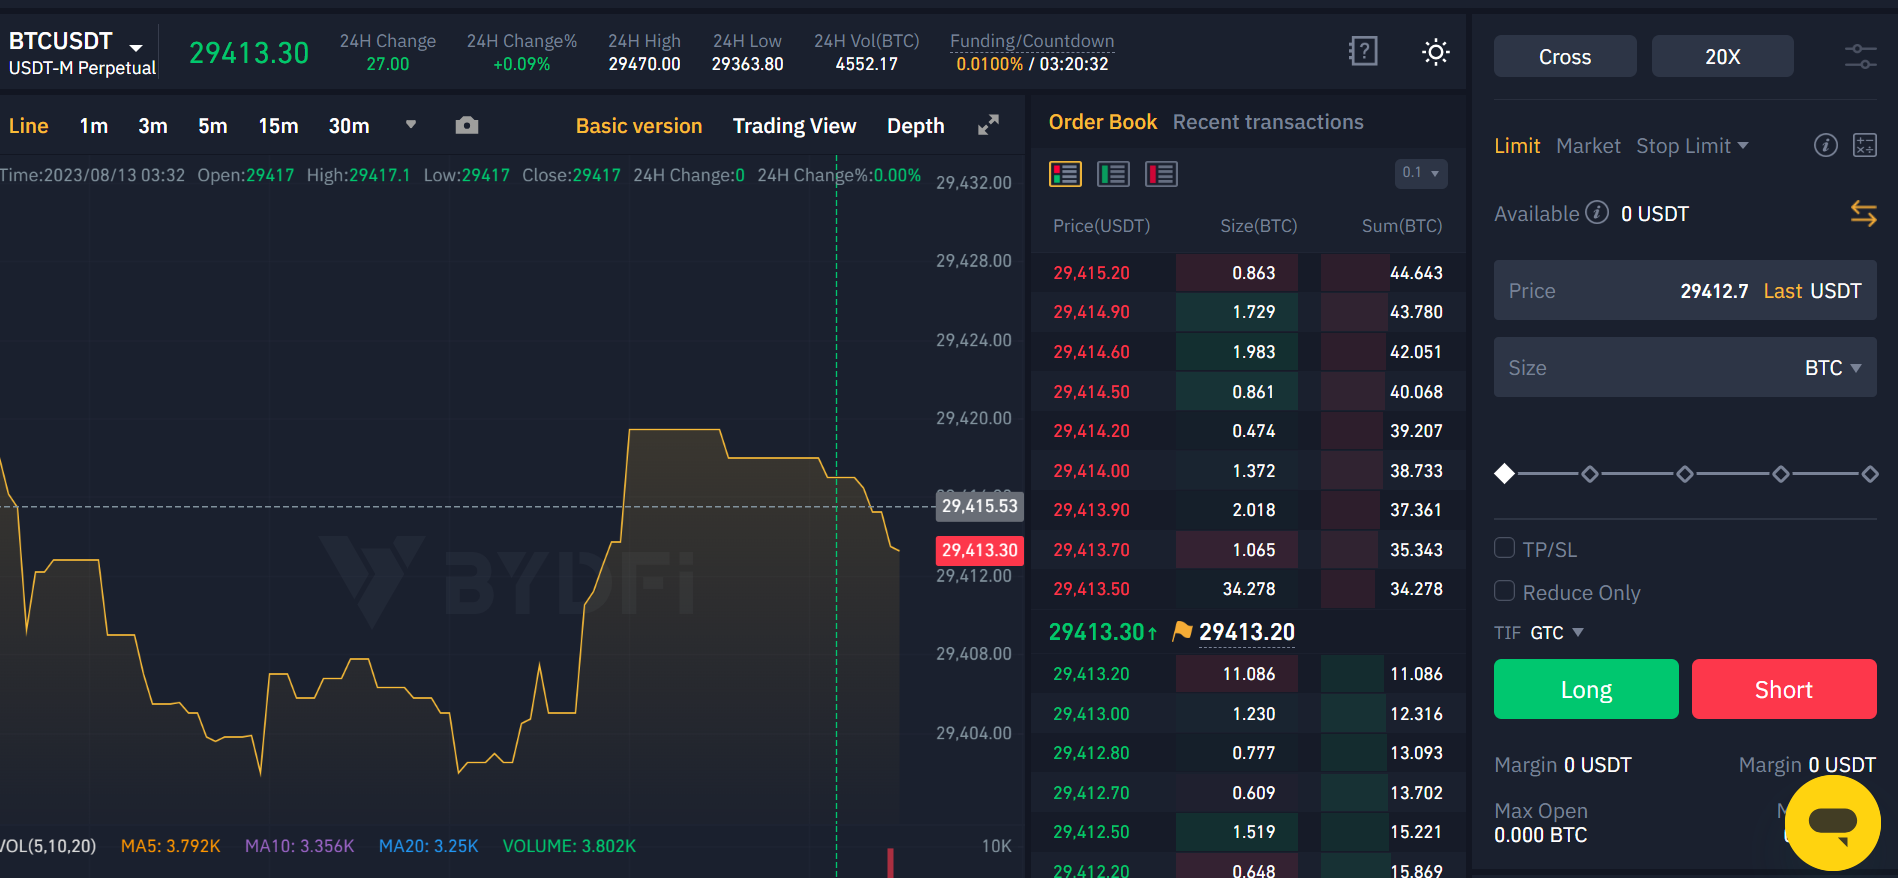Open order book 0.1 precision dropdown
1898x878 pixels.
[1421, 173]
